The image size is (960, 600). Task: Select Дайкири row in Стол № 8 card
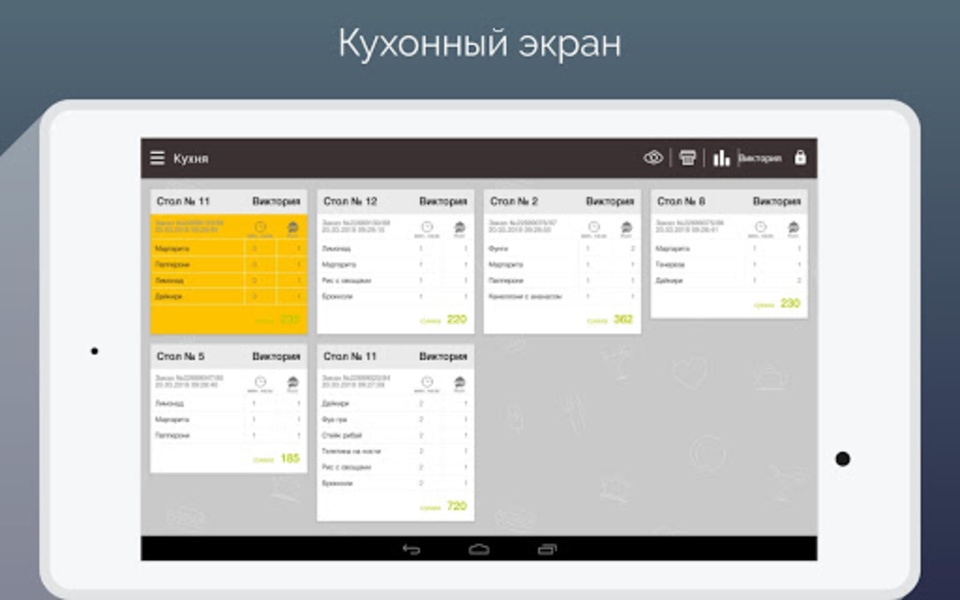tap(729, 280)
